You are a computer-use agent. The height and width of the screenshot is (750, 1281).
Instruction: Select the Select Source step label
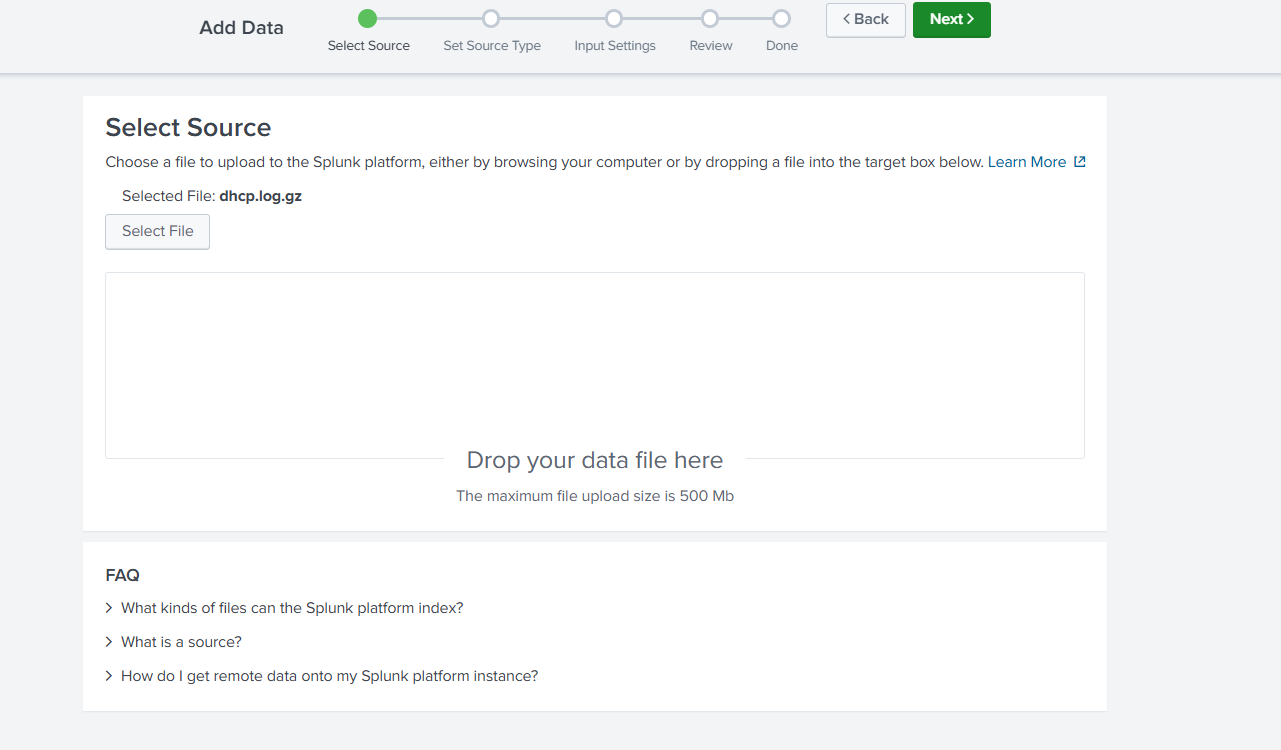click(x=369, y=46)
